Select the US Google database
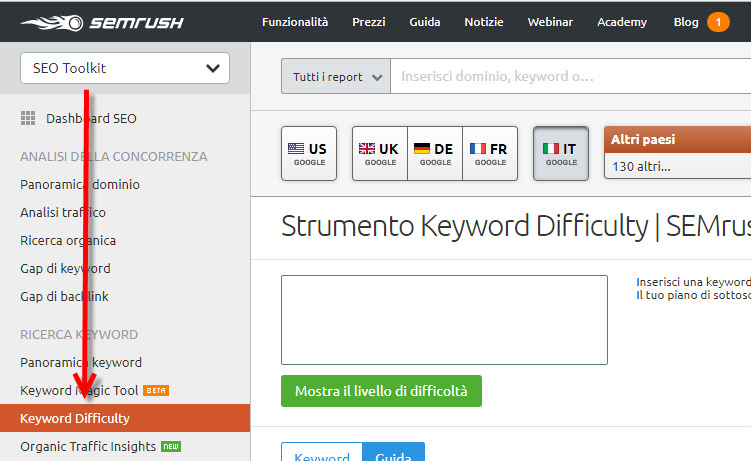 (309, 154)
